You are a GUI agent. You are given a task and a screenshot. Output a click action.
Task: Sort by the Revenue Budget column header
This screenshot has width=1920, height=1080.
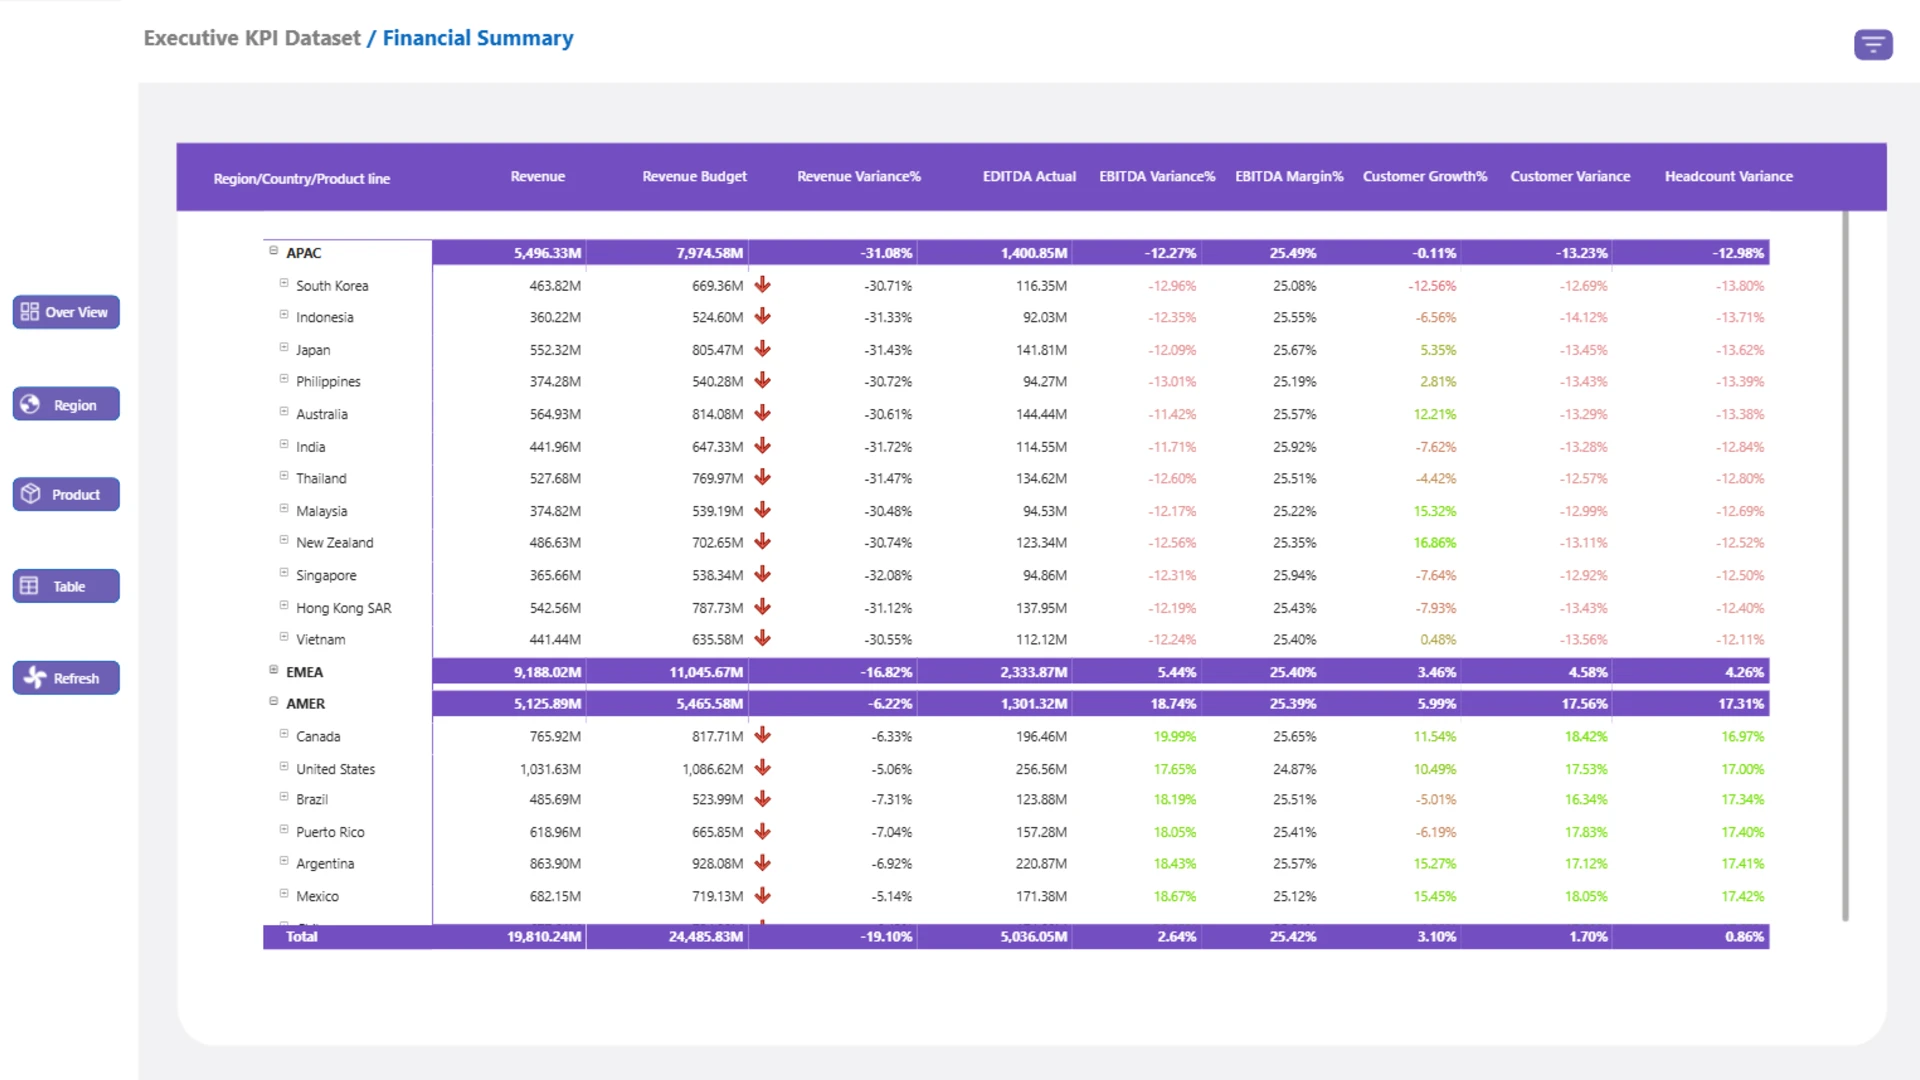pos(694,176)
